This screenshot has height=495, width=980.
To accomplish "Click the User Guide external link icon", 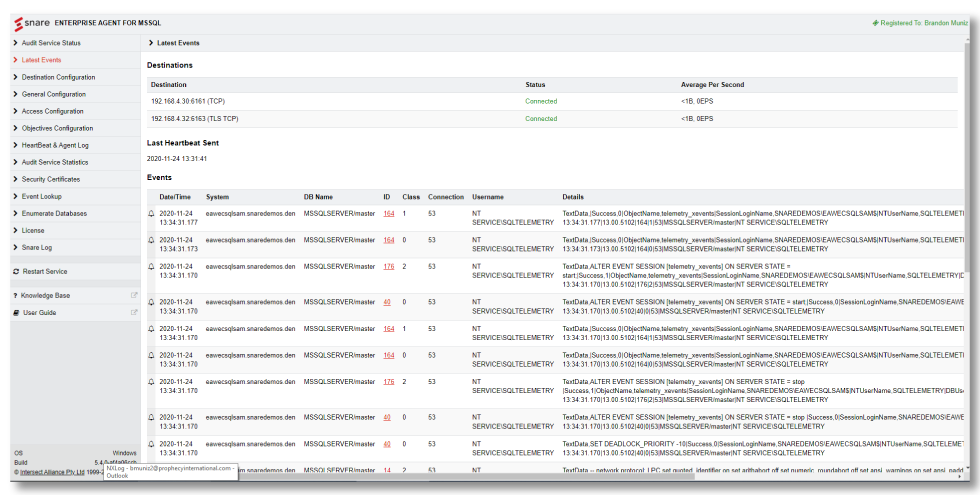I will tap(134, 312).
